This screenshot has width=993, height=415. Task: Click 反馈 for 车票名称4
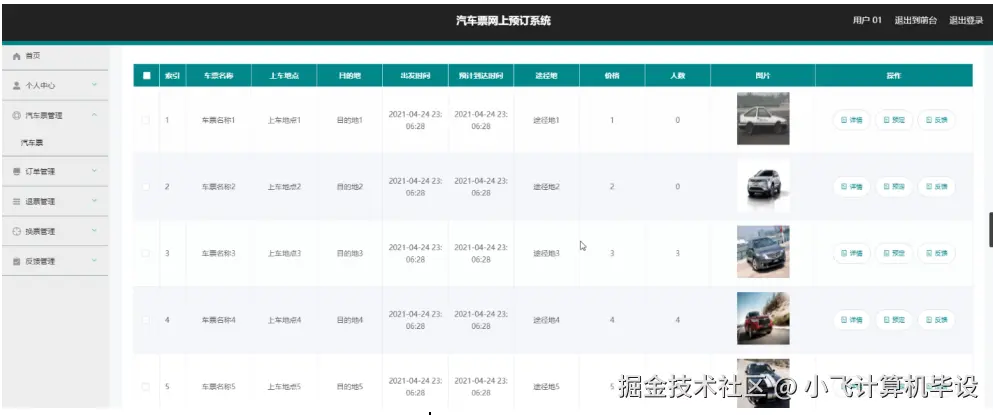936,320
